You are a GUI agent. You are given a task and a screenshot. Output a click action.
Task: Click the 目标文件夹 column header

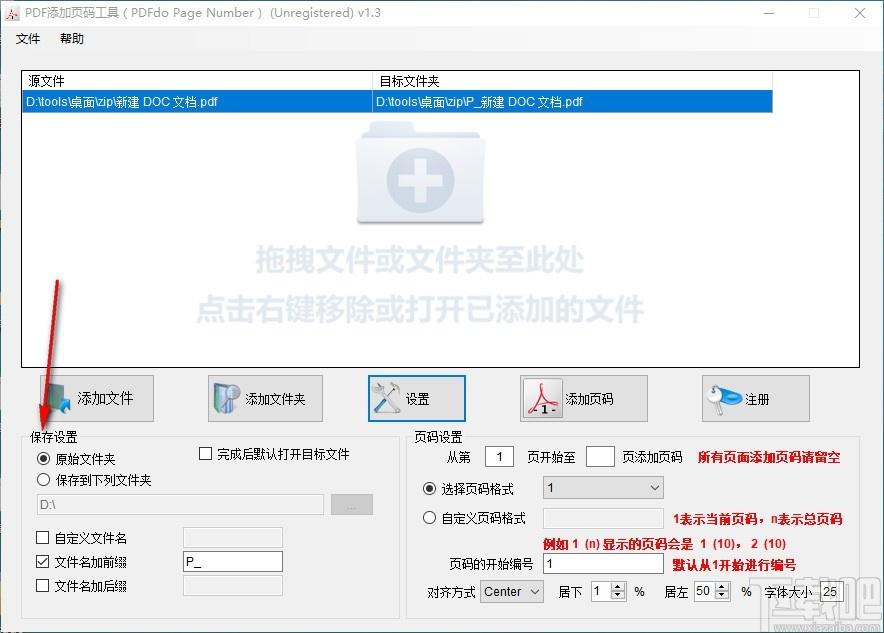tap(572, 81)
